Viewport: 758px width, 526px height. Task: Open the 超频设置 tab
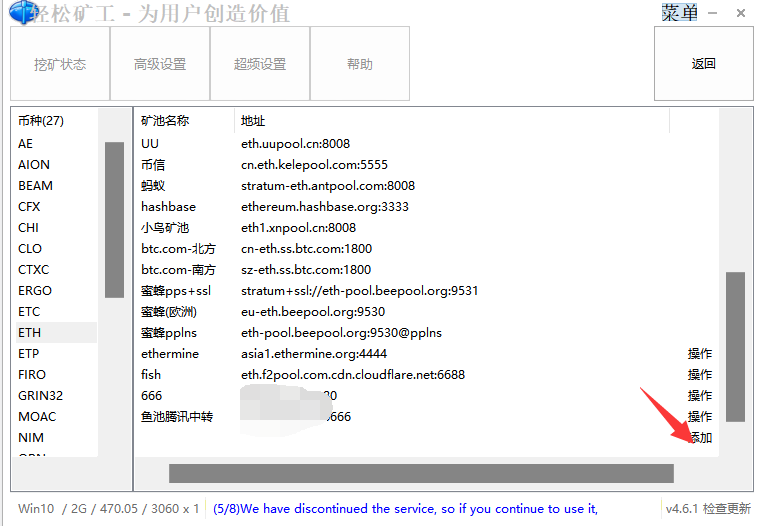click(260, 64)
